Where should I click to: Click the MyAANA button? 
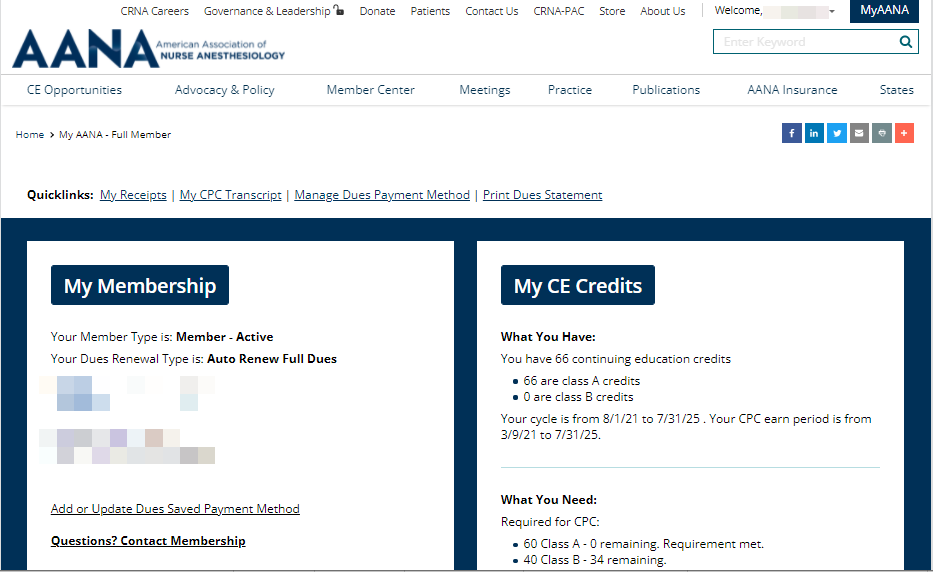[884, 11]
